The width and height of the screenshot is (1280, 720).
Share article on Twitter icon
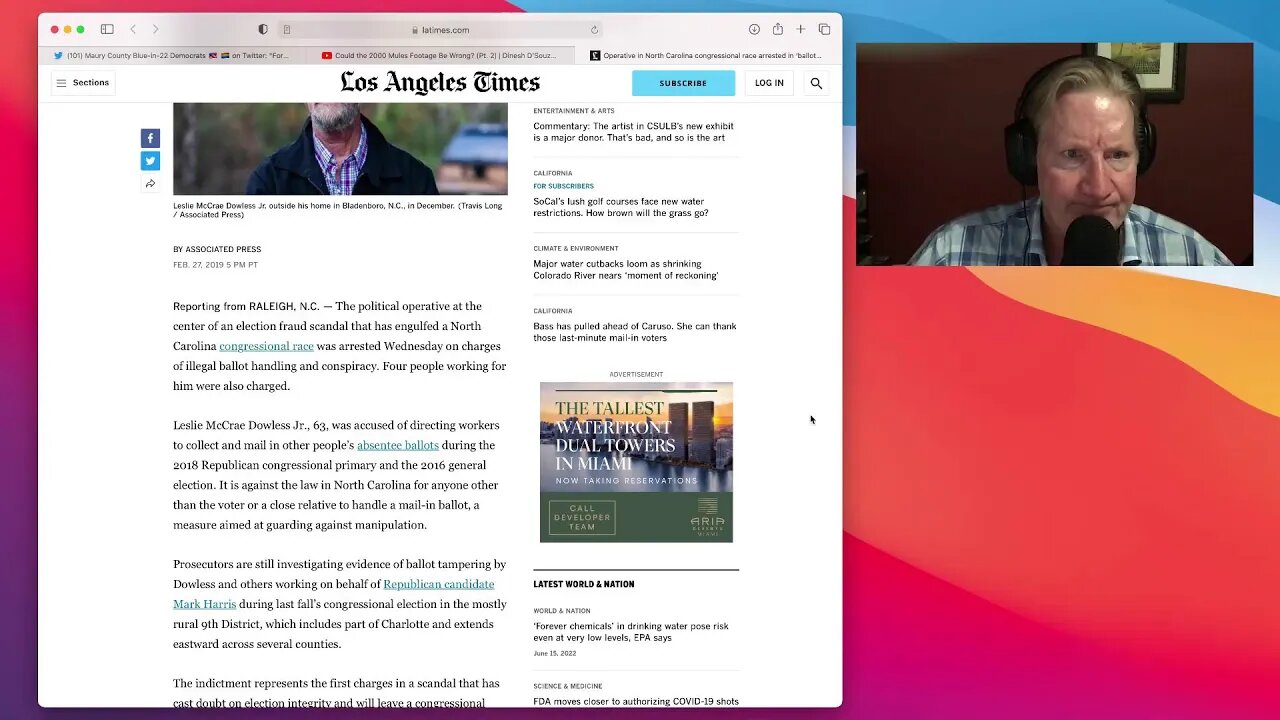pos(150,161)
